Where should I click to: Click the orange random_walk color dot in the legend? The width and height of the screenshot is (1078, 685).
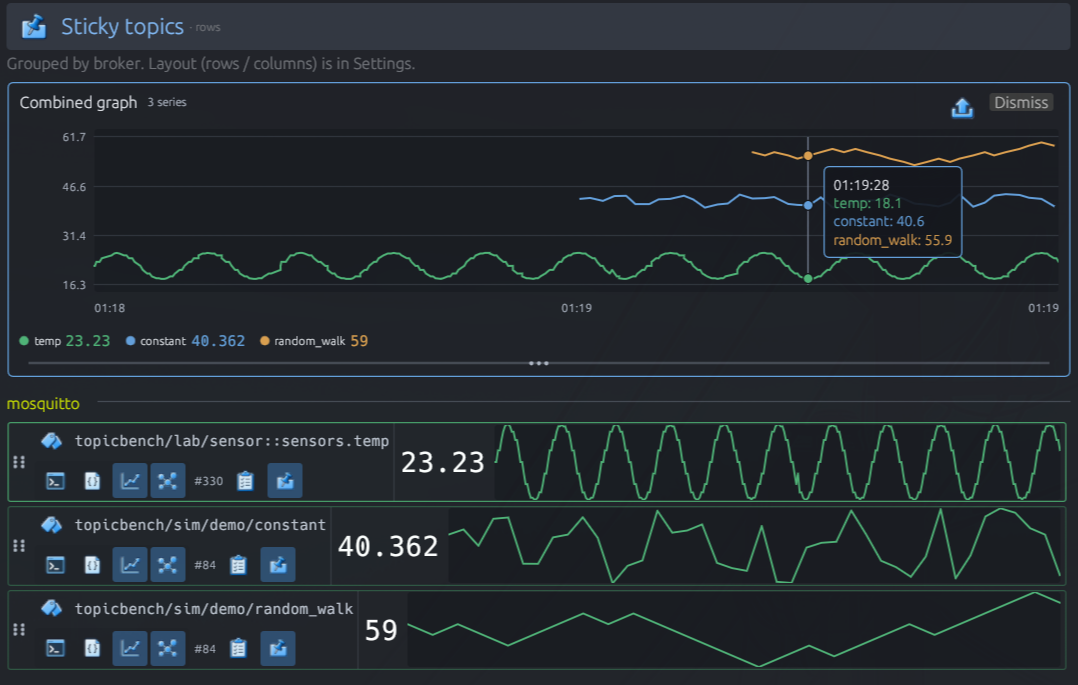(x=264, y=341)
